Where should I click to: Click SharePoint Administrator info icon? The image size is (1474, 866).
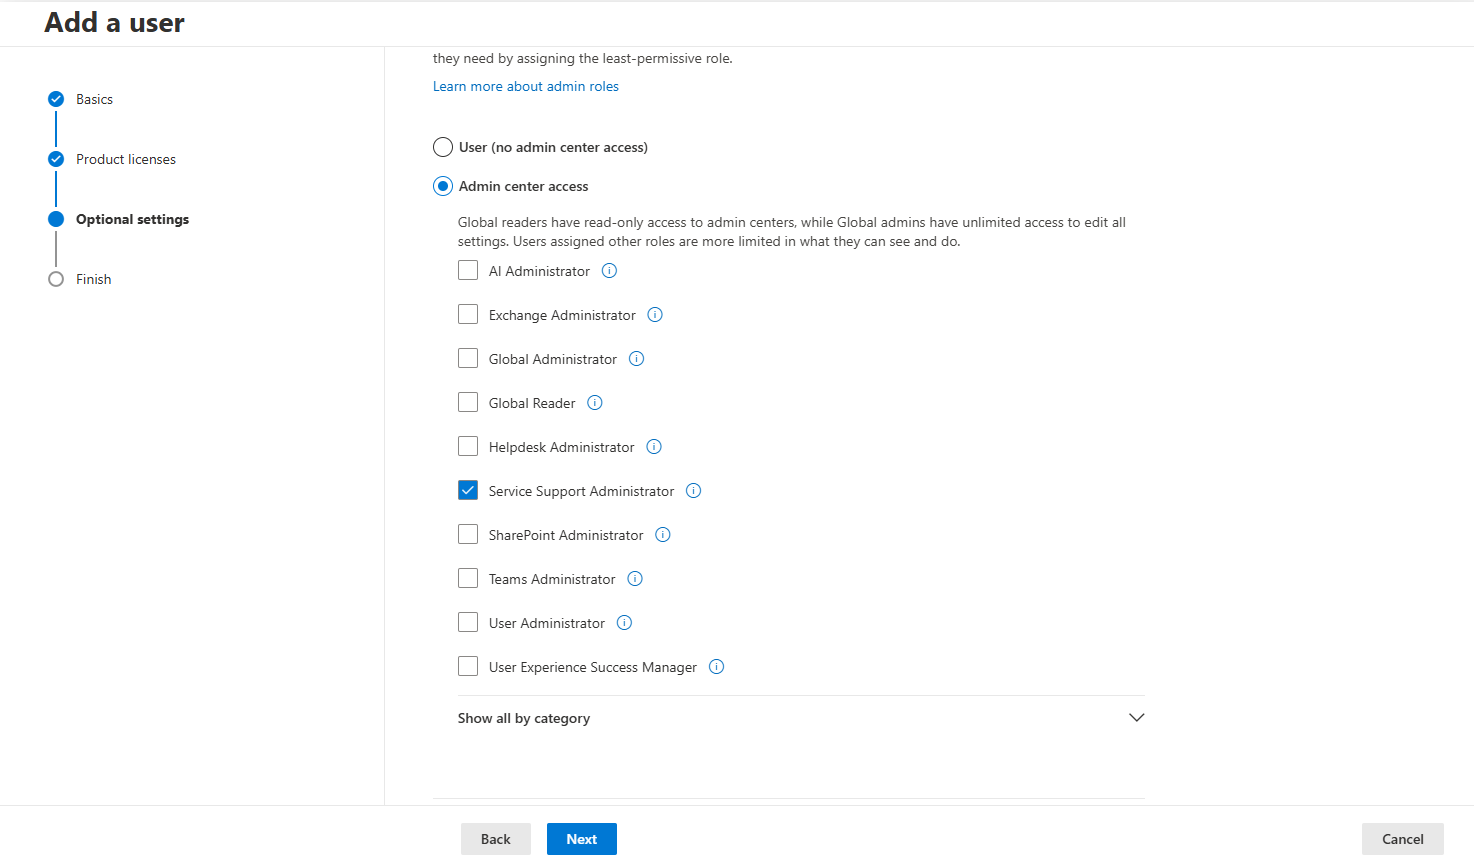tap(662, 535)
